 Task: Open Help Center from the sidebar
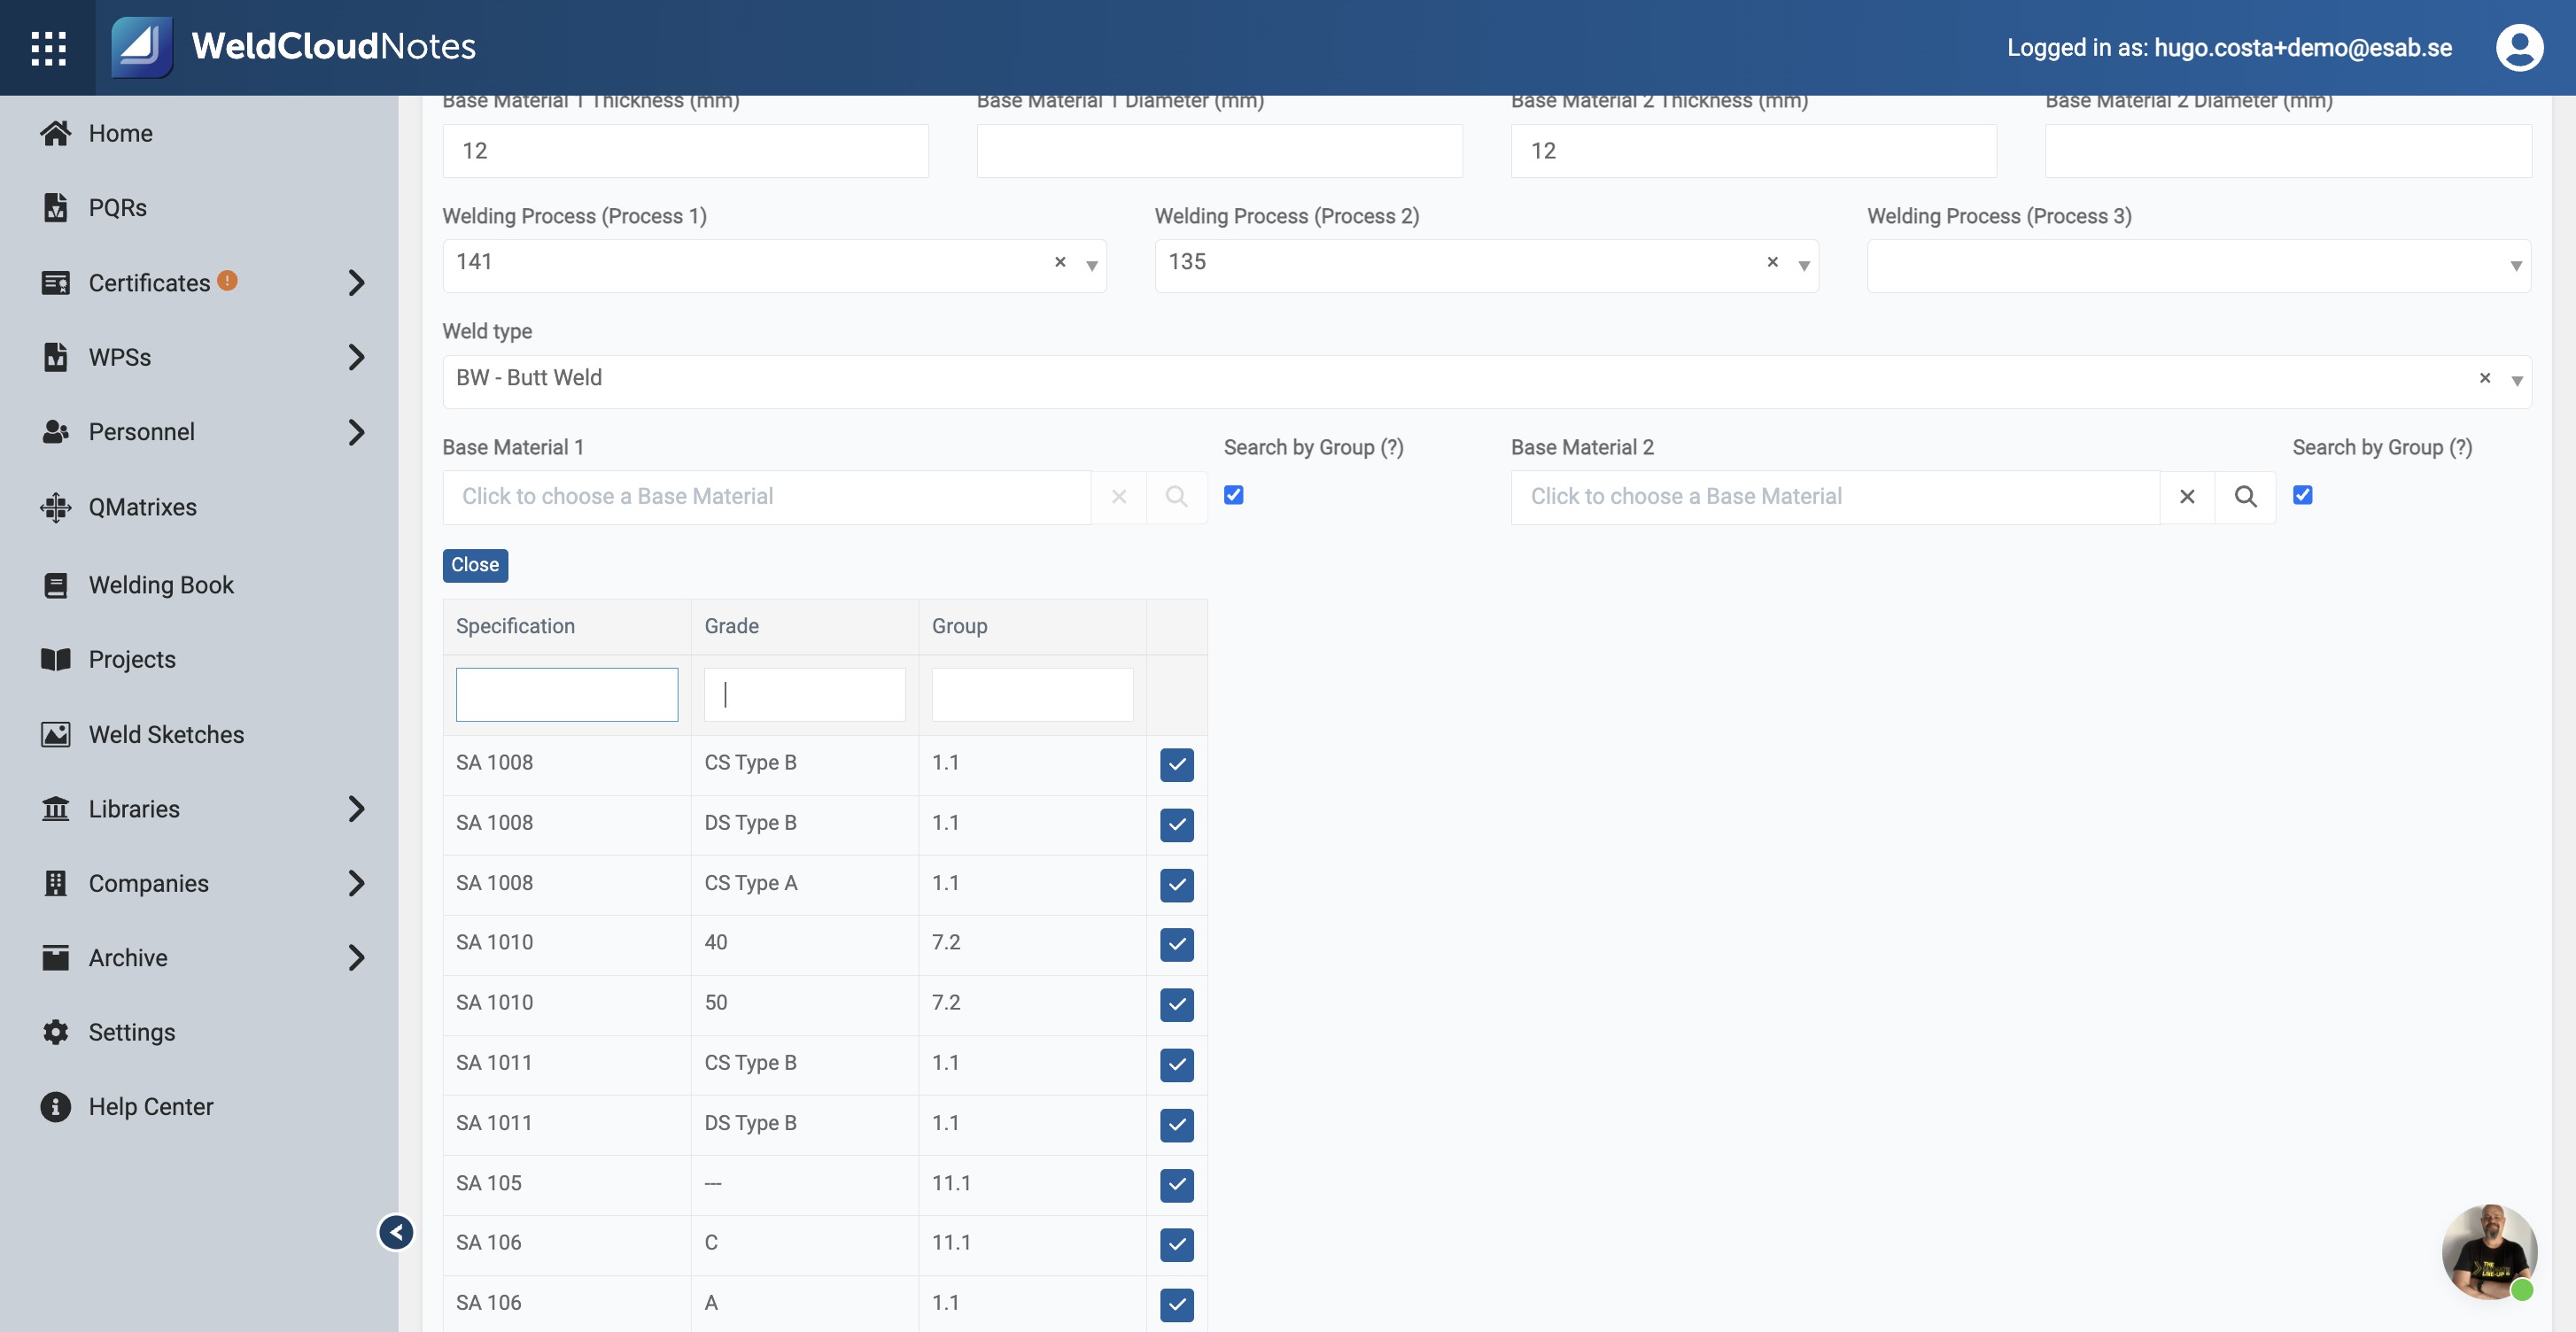(151, 1106)
